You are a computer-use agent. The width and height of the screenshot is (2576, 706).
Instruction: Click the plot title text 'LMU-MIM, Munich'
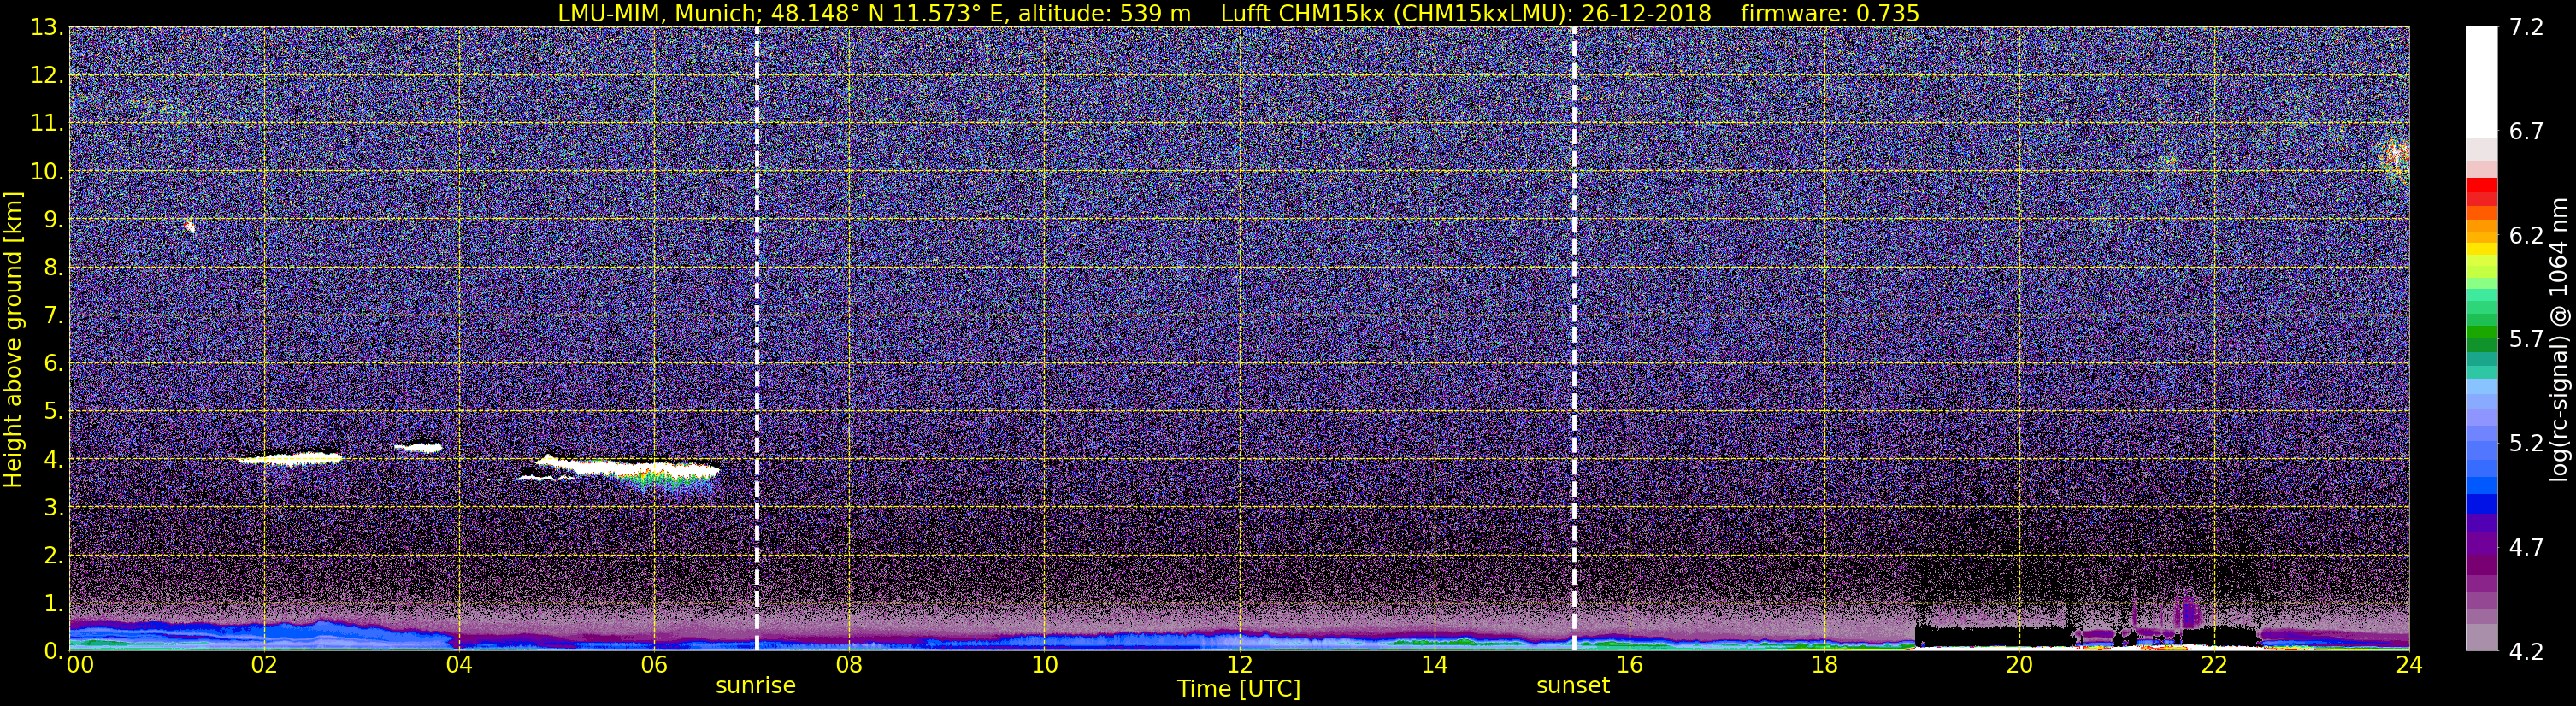[660, 13]
